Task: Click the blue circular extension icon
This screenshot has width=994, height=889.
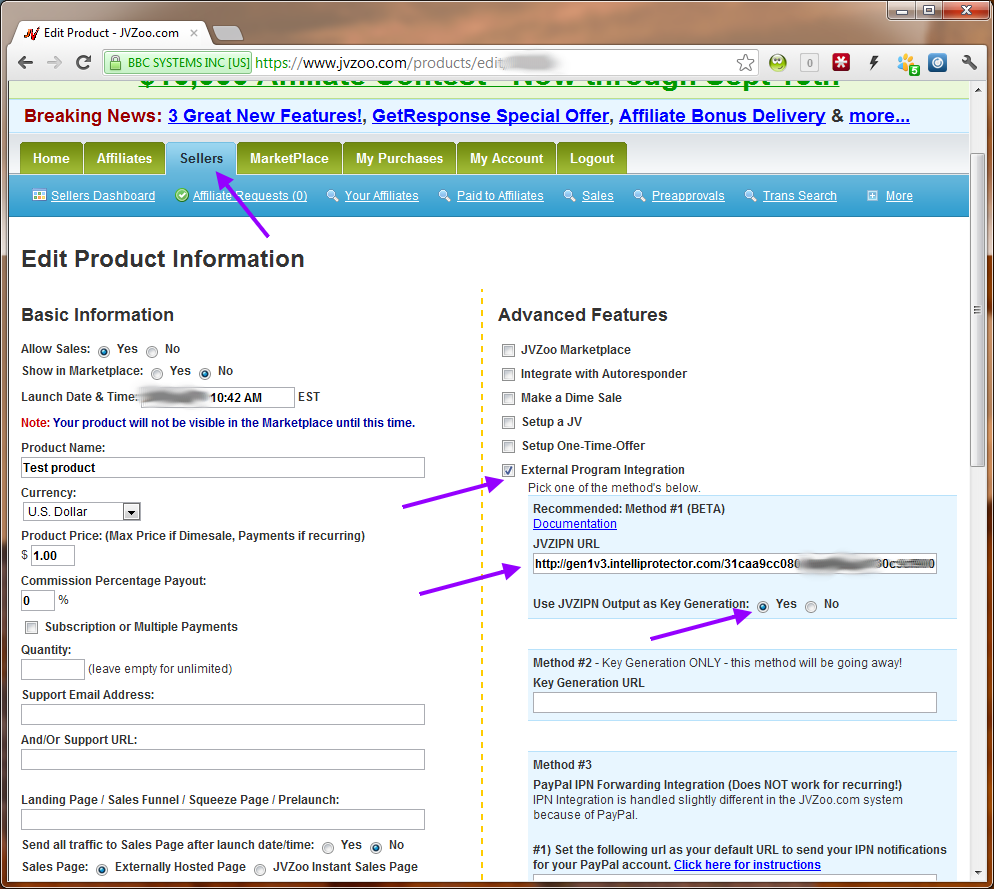Action: (x=938, y=62)
